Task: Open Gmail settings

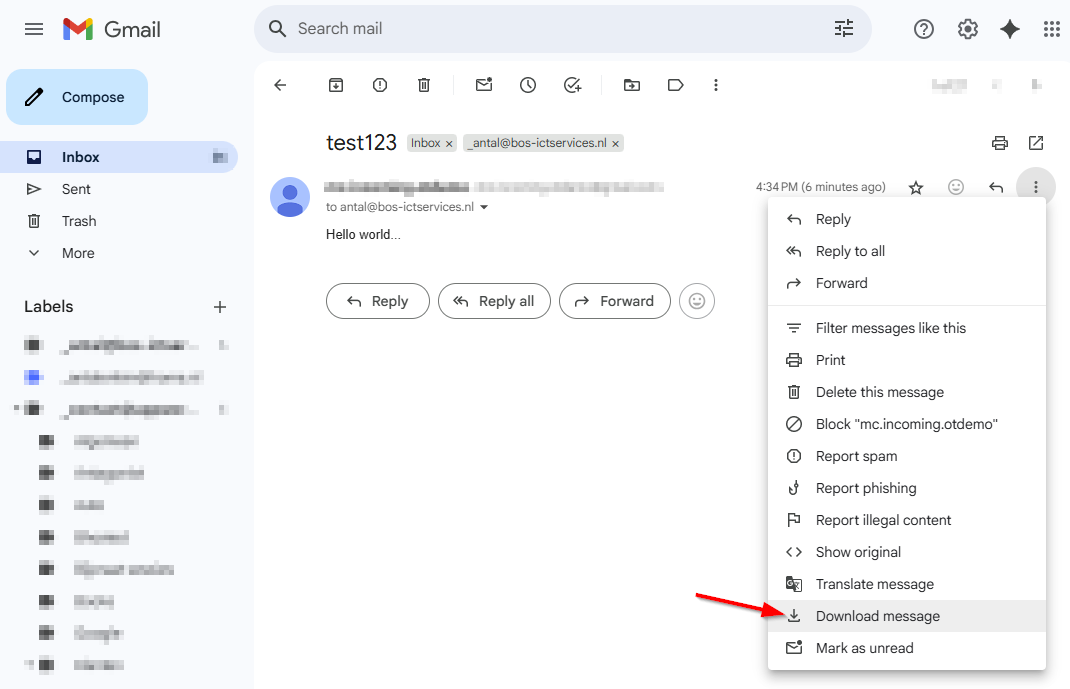Action: 967,29
